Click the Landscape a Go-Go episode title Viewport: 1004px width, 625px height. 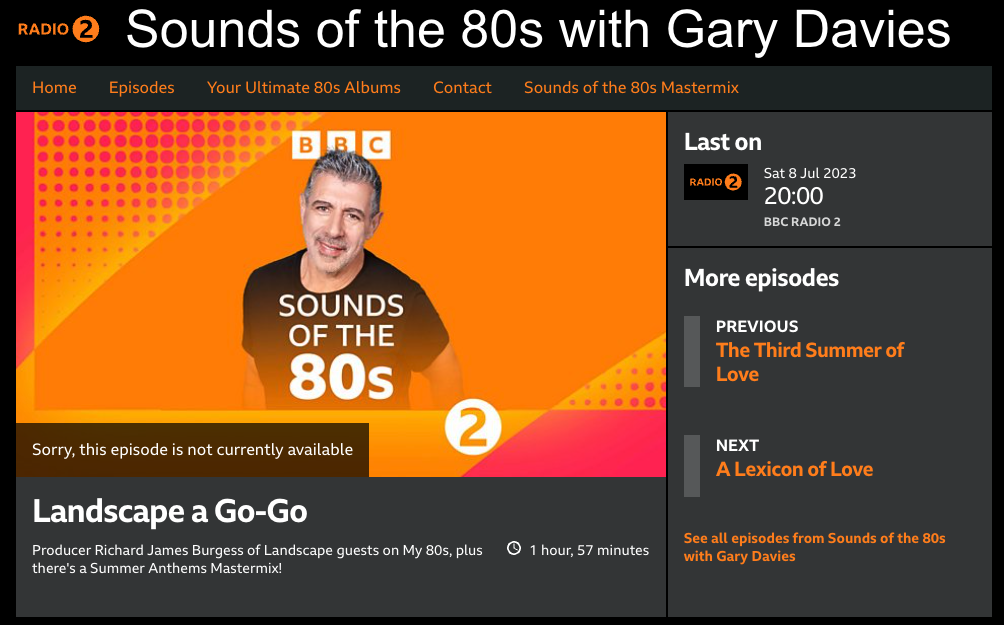(170, 511)
